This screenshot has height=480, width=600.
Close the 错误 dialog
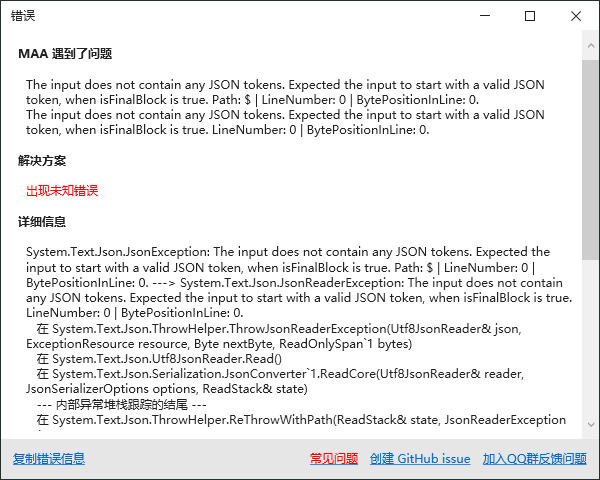point(576,16)
